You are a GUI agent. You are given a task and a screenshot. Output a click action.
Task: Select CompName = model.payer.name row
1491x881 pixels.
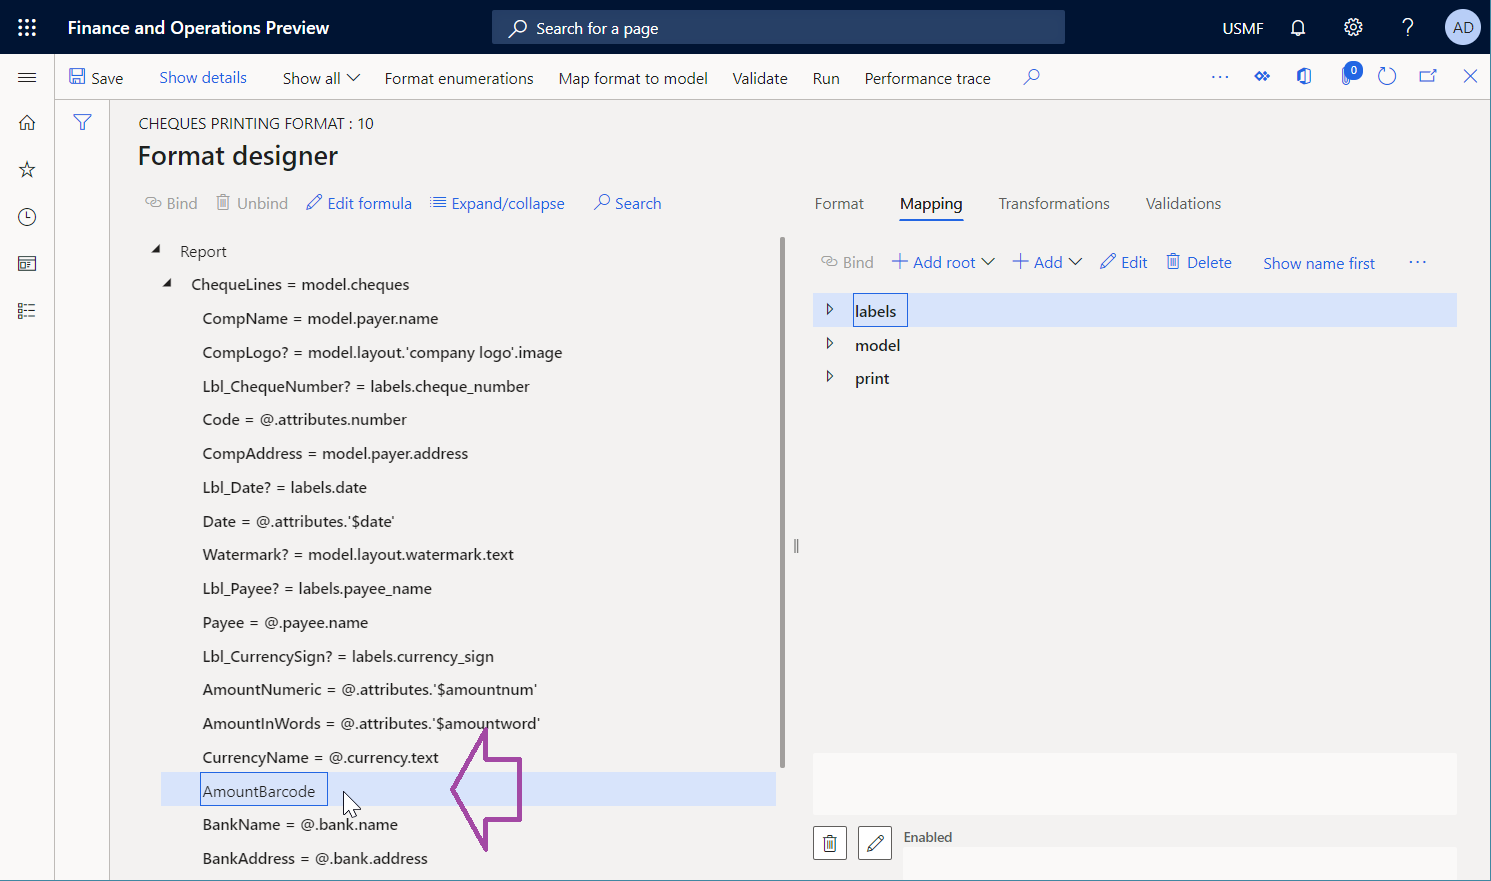320,318
